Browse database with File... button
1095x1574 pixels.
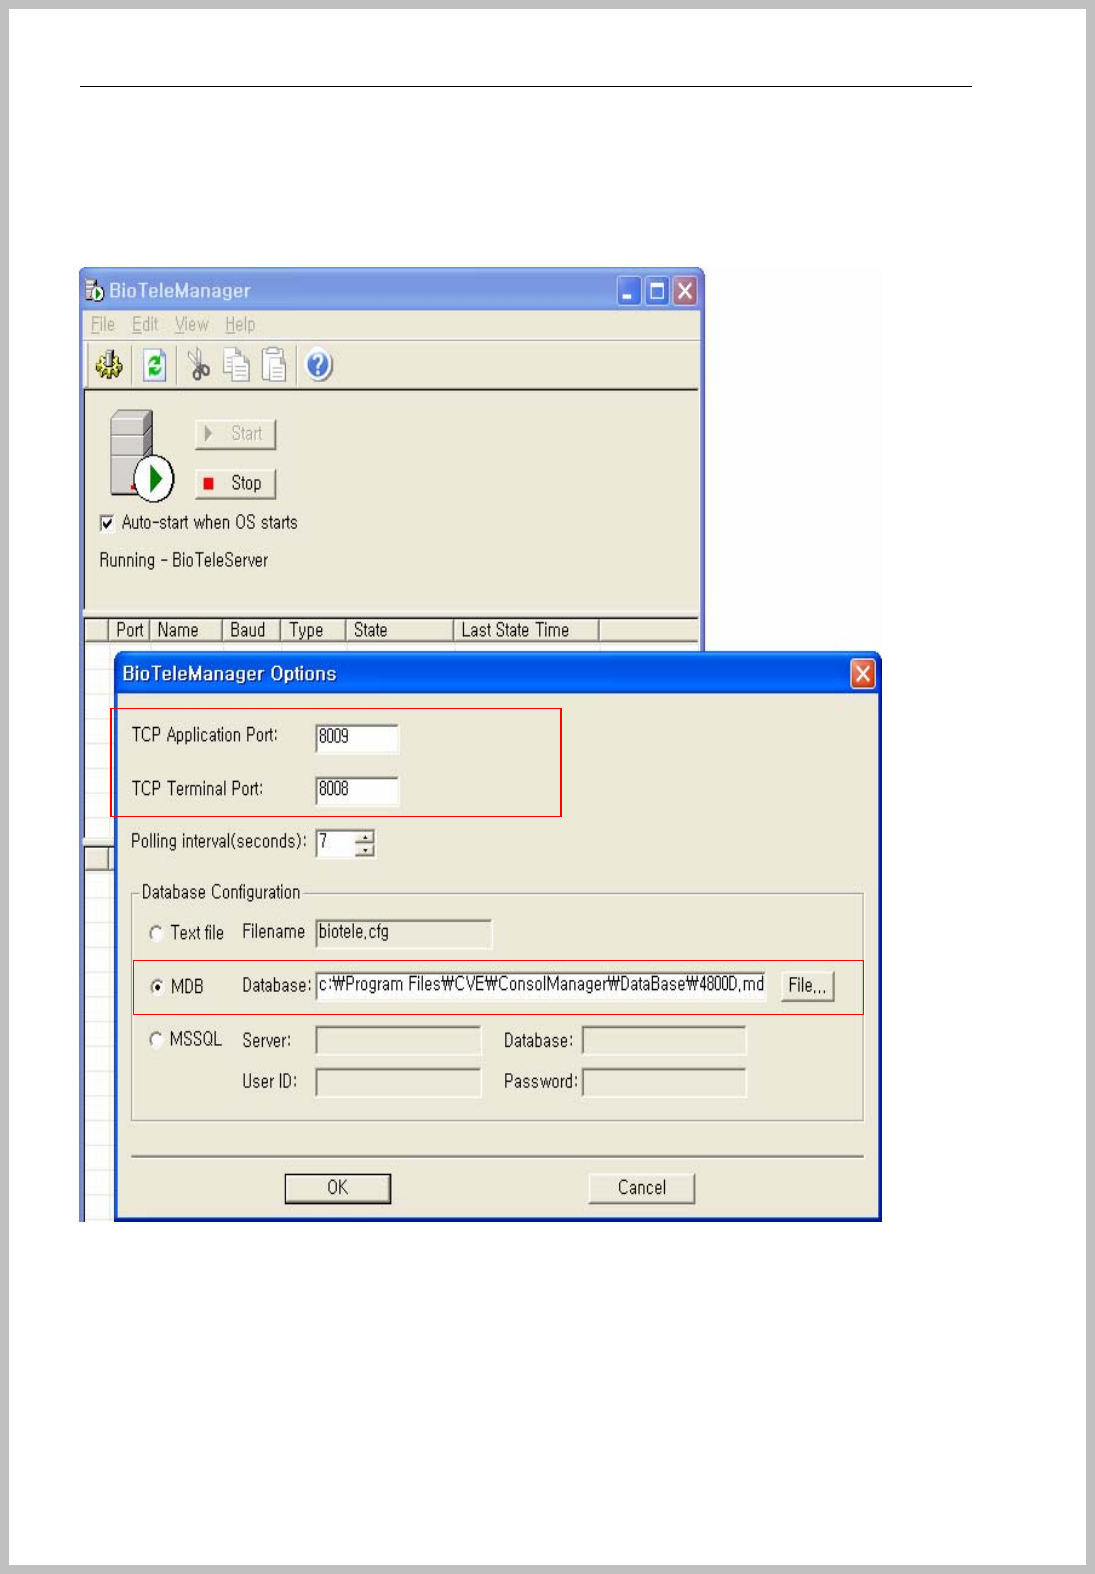807,986
